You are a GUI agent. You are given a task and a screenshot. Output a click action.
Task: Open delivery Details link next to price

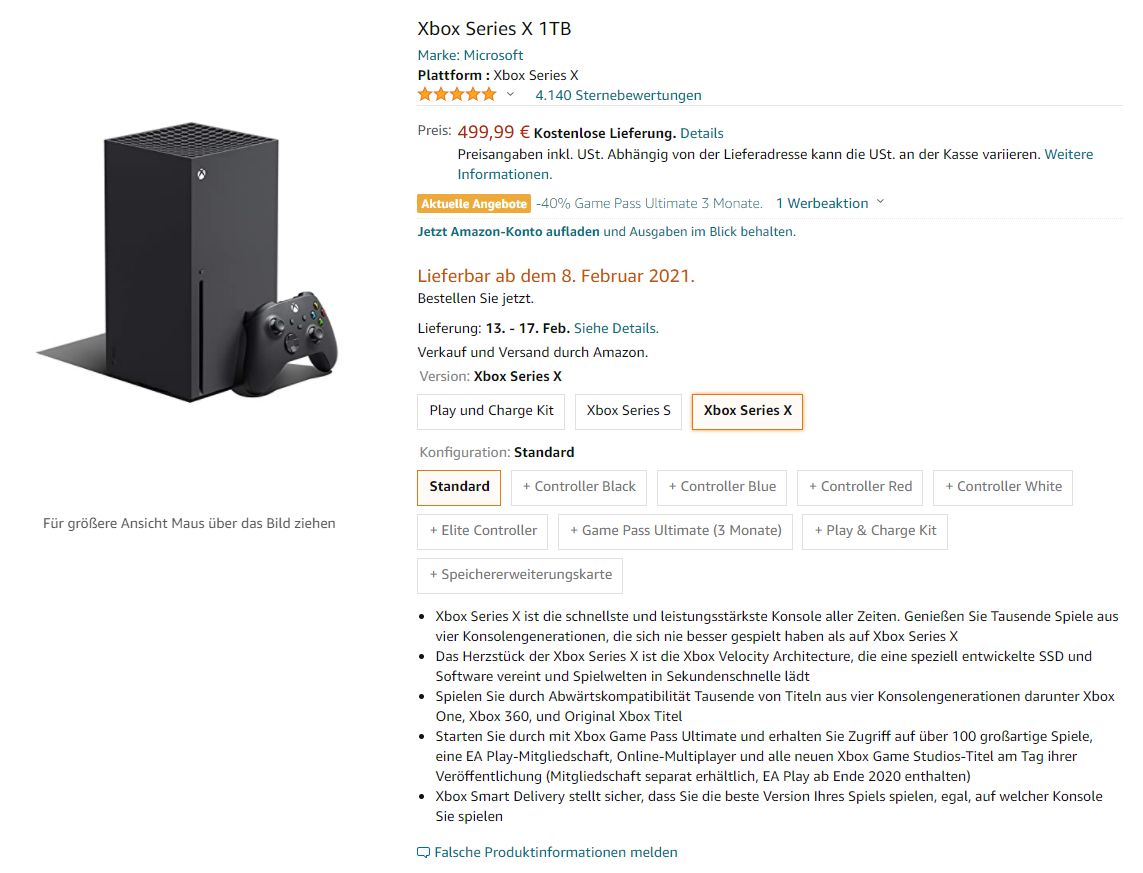pos(702,133)
